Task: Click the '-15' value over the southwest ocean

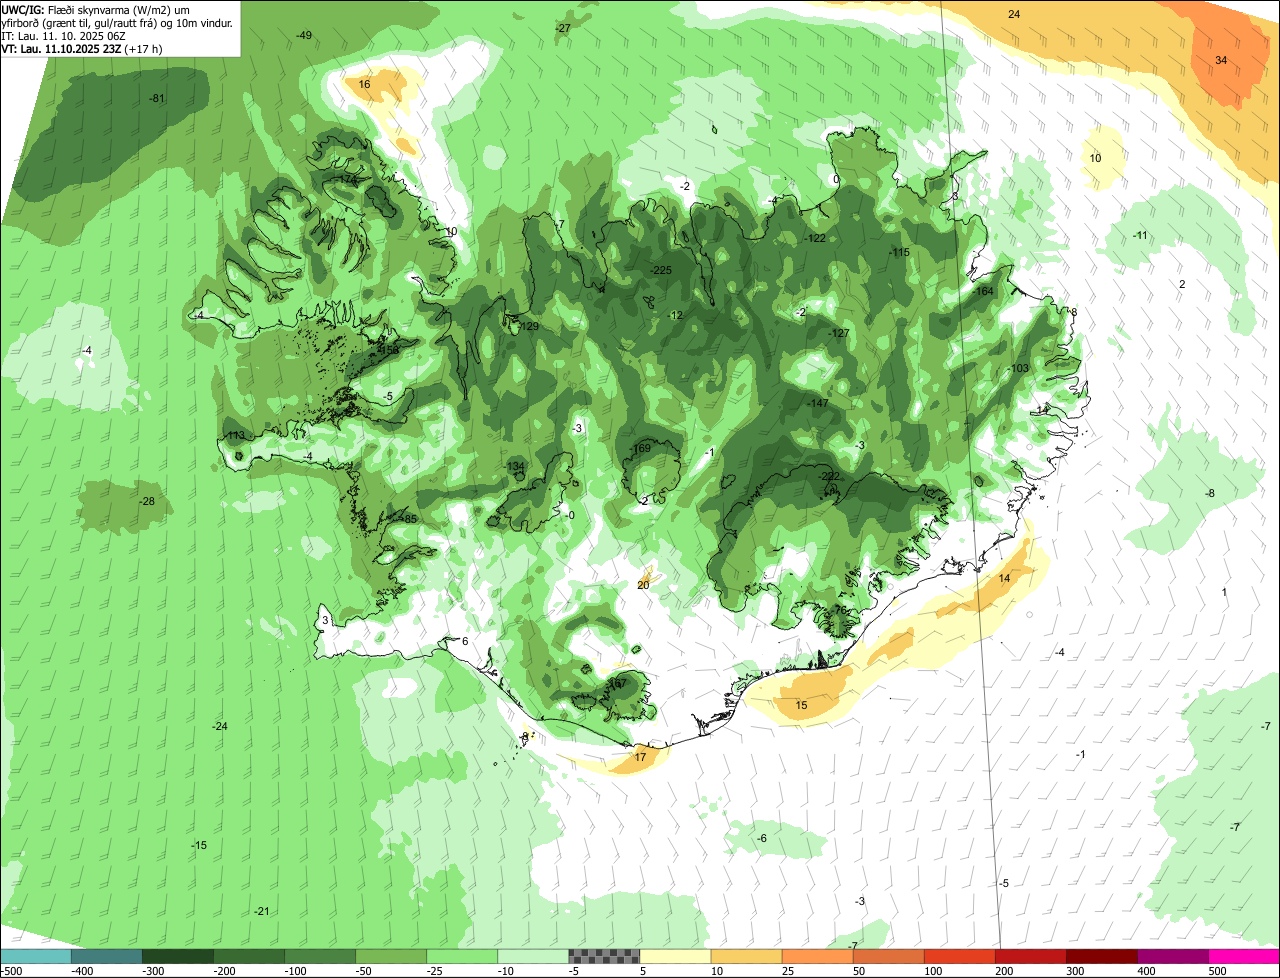Action: [199, 845]
